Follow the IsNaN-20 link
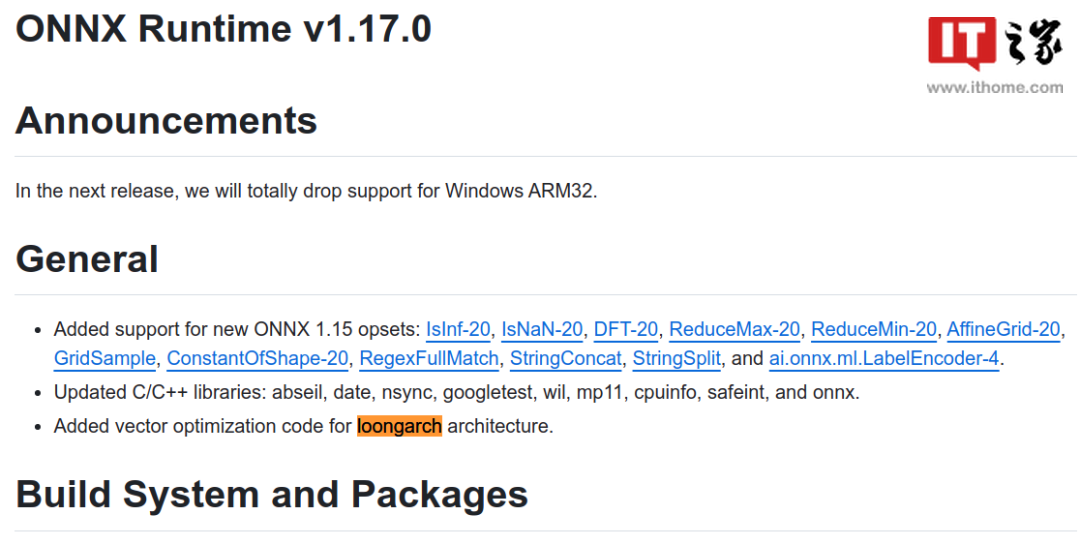This screenshot has height=545, width=1080. pyautogui.click(x=542, y=329)
